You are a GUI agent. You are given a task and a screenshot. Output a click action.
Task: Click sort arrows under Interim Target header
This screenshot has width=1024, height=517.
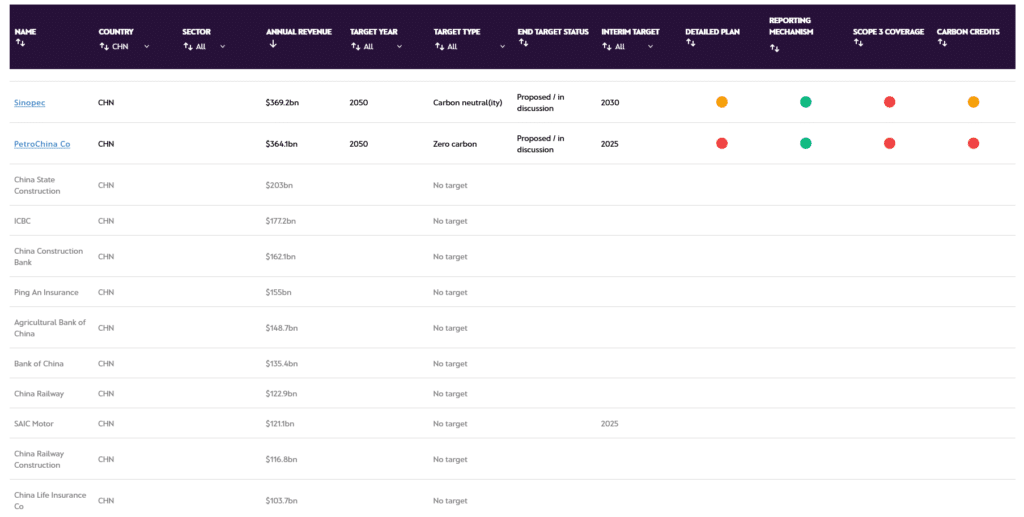point(607,46)
